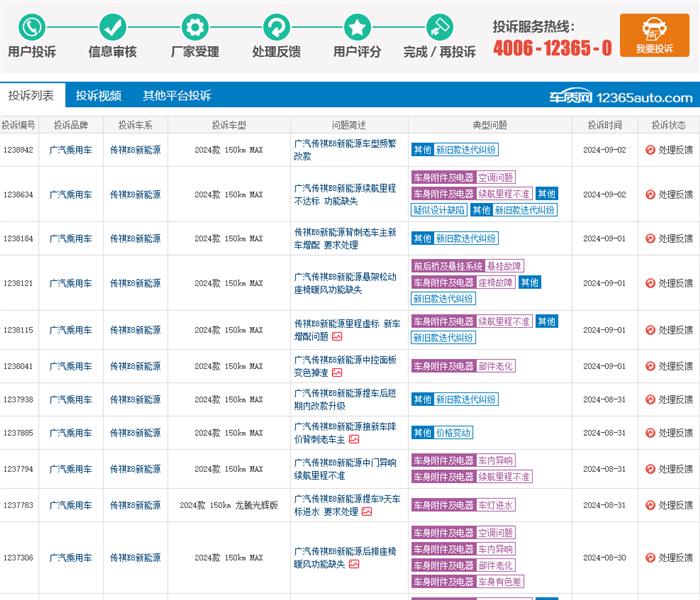Screen dimensions: 700x600
Task: Open the 投诉列表 tab
Action: pyautogui.click(x=32, y=95)
